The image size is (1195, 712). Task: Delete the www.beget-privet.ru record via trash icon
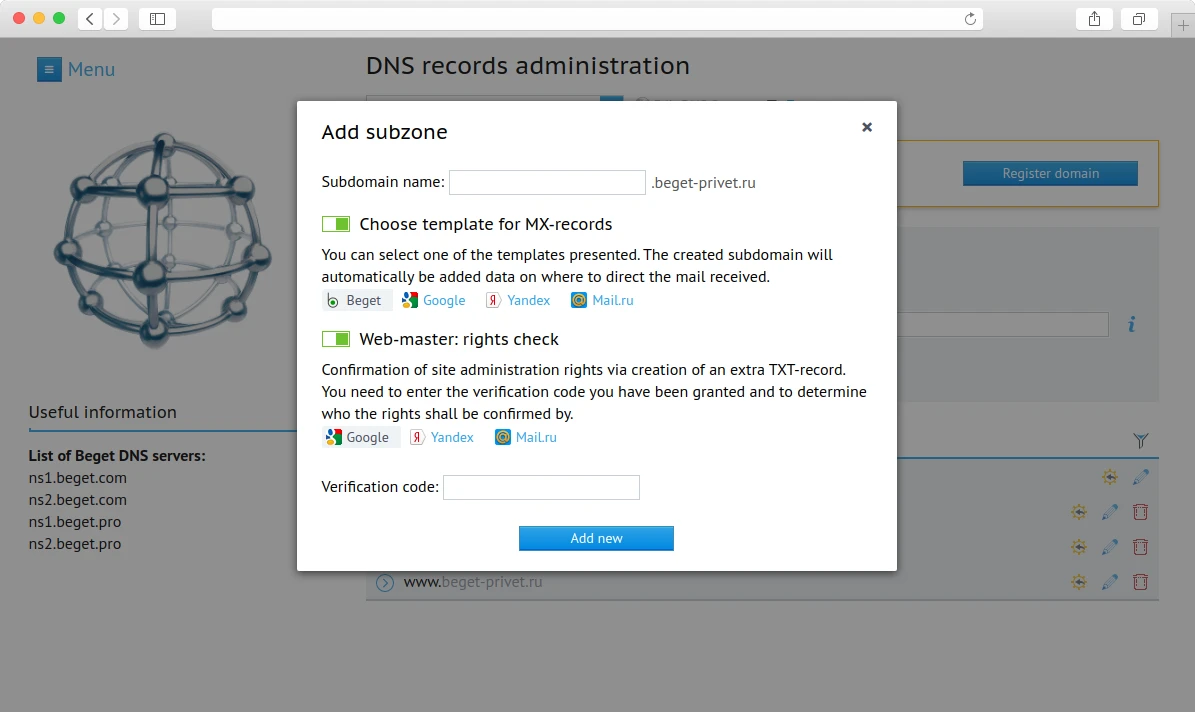[x=1140, y=582]
